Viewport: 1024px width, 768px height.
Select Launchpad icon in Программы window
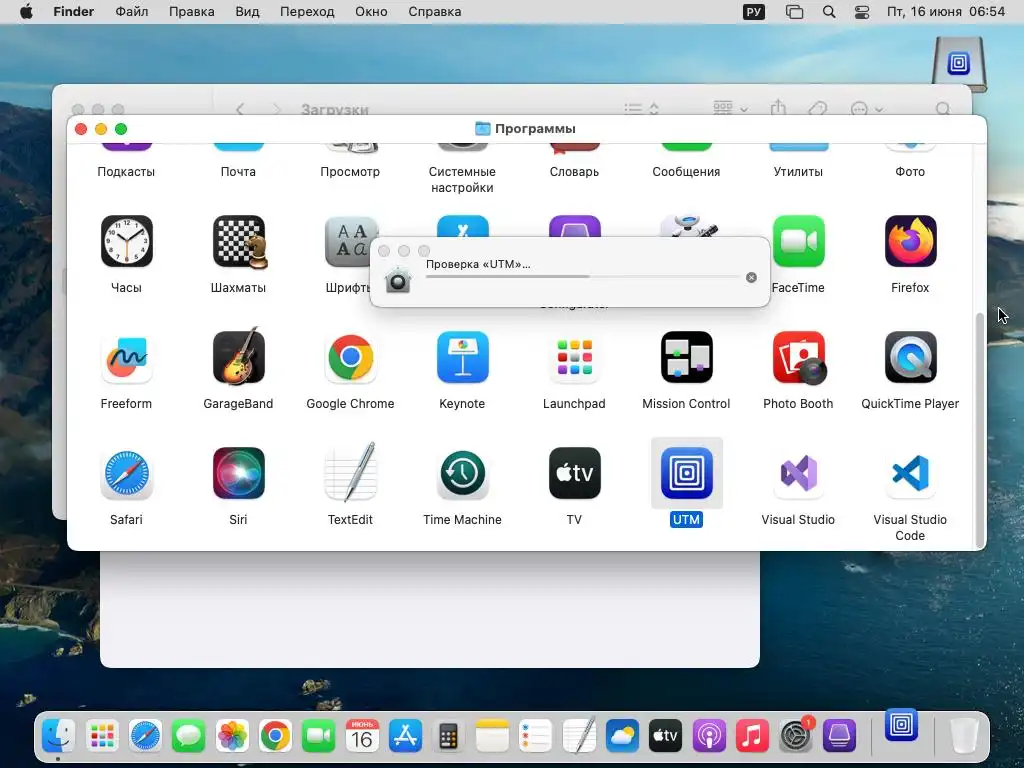coord(574,357)
